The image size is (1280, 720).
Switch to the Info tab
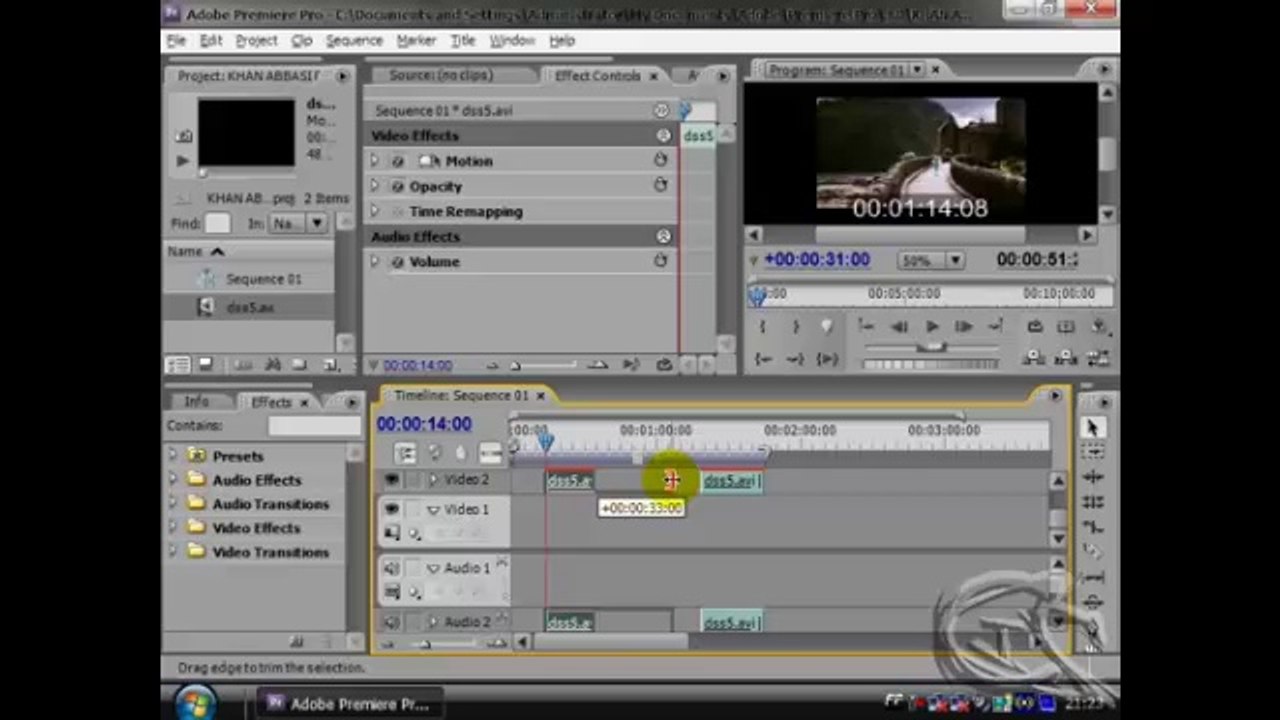[x=196, y=401]
